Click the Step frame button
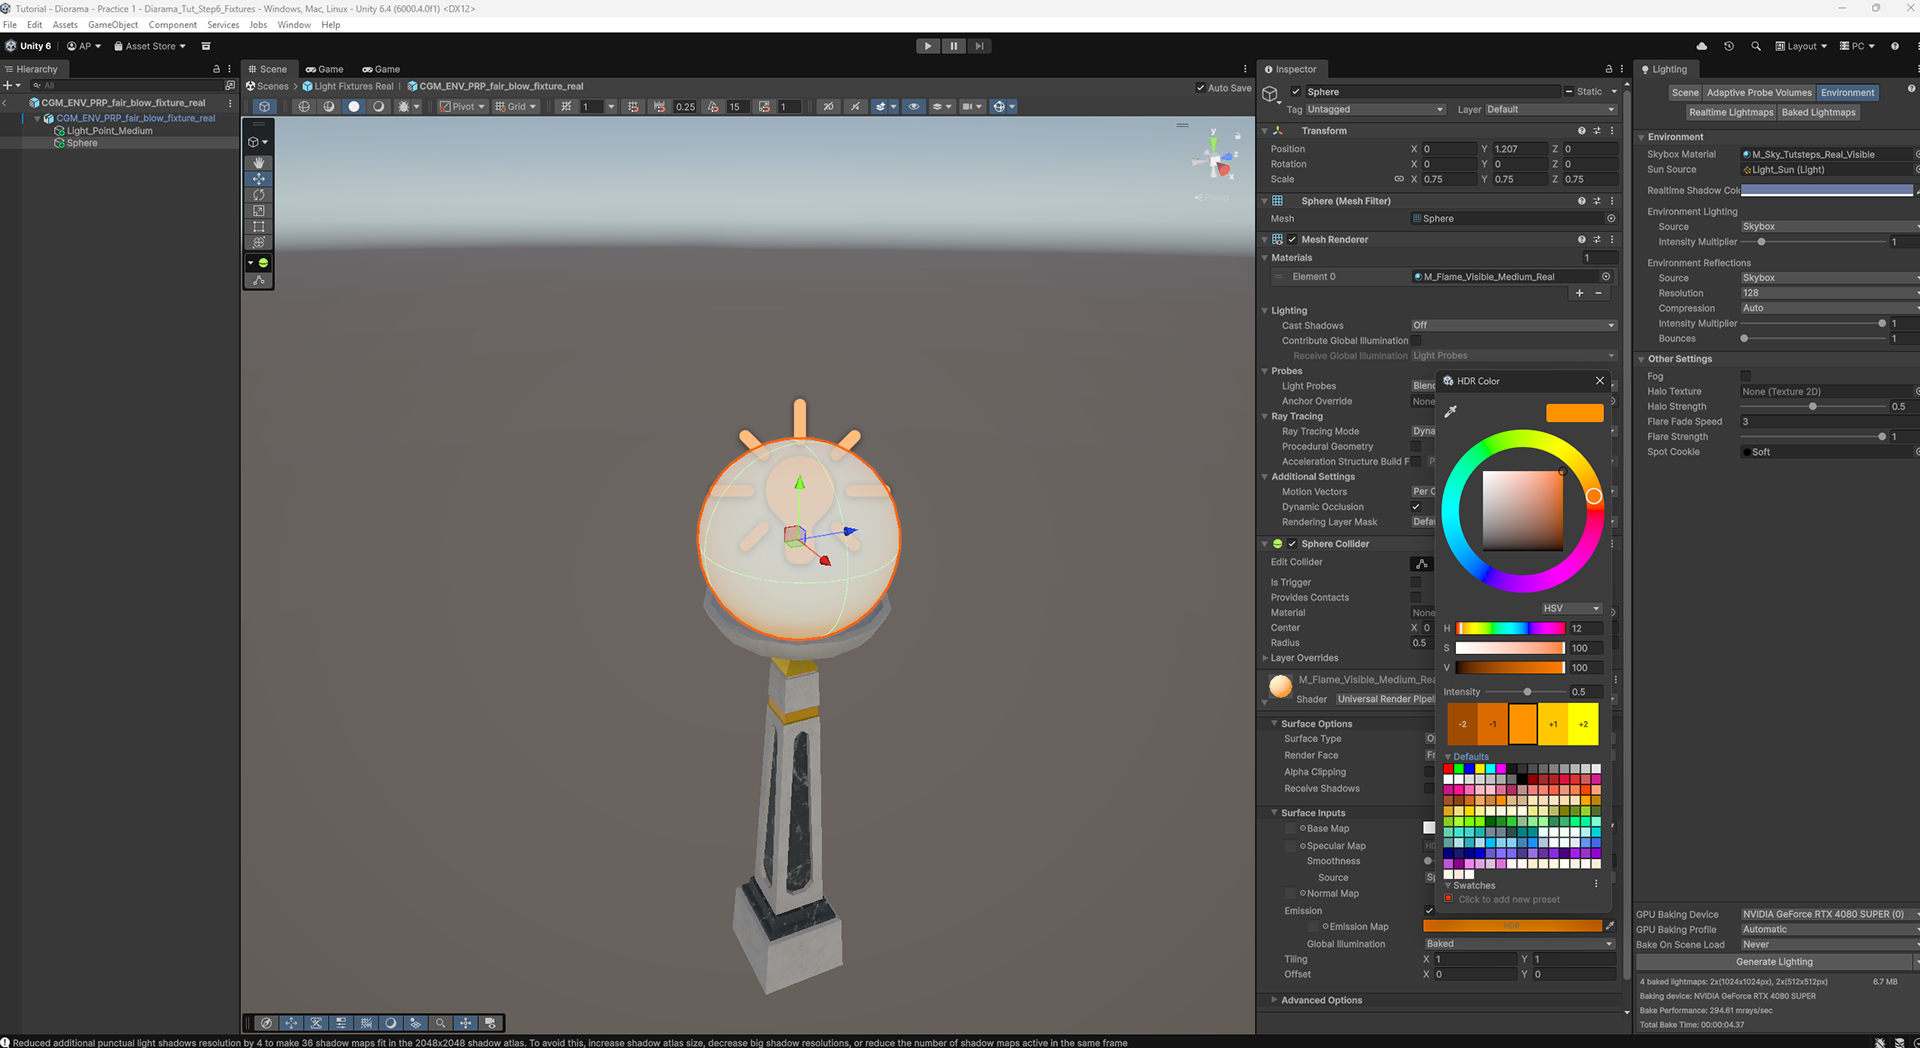The width and height of the screenshot is (1920, 1048). pos(980,46)
